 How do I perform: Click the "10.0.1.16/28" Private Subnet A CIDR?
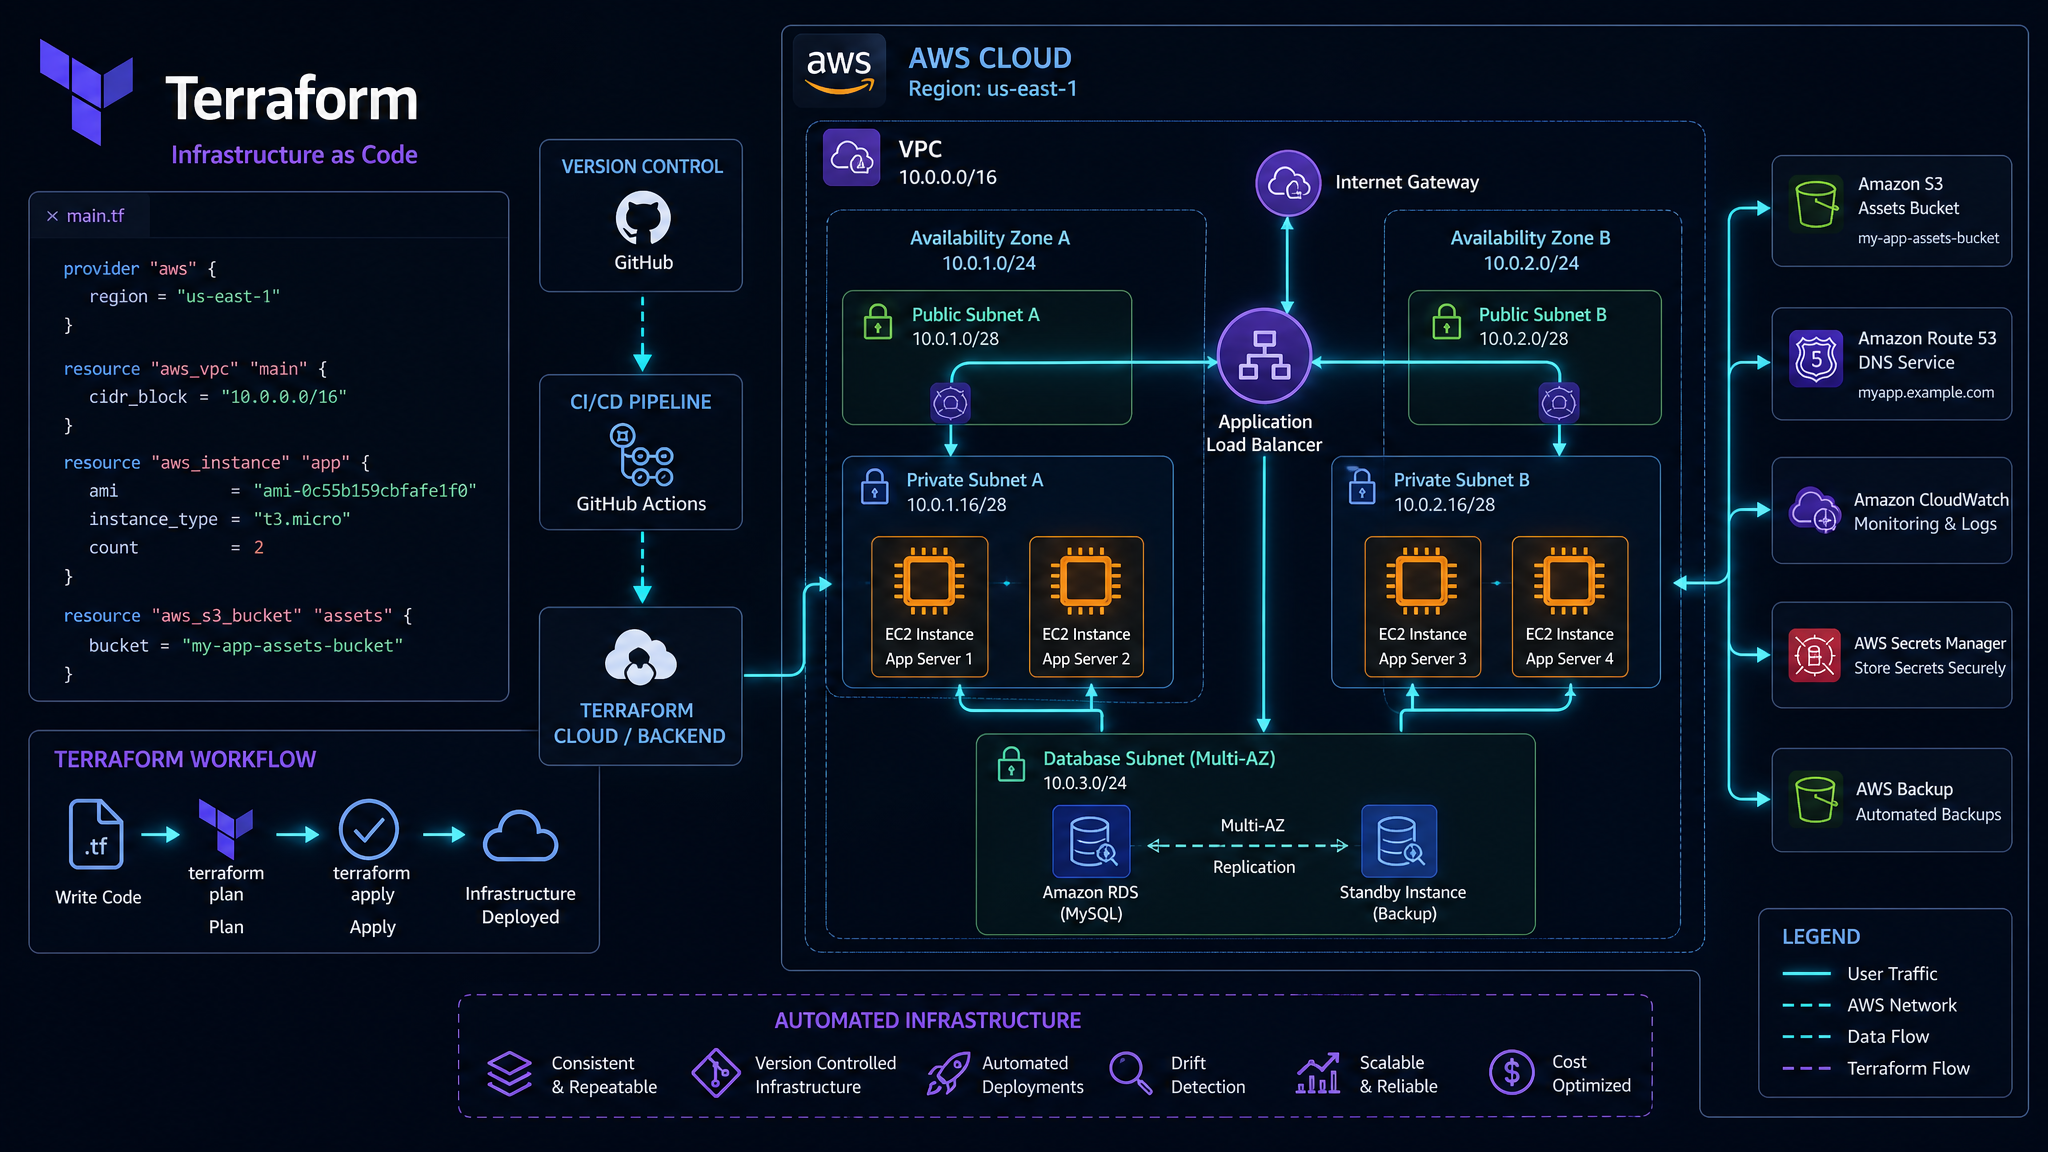point(956,505)
